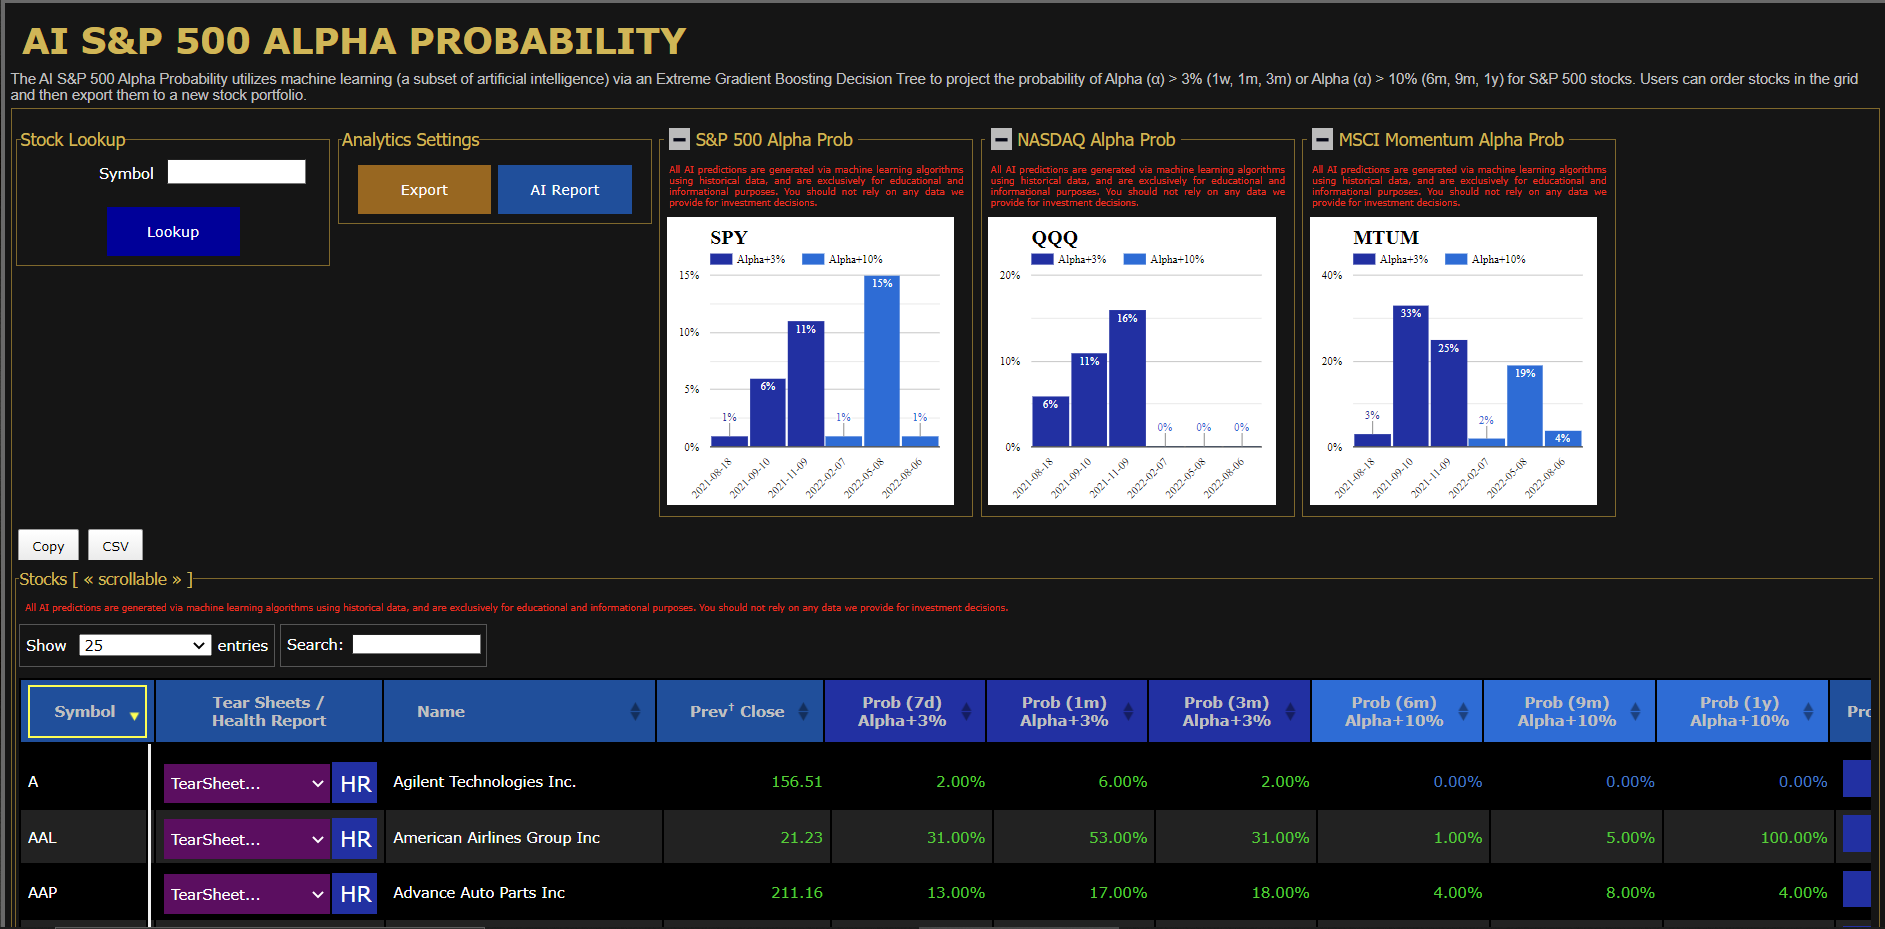Click the 156.51 previous close value
Viewport: 1885px width, 929px height.
797,782
